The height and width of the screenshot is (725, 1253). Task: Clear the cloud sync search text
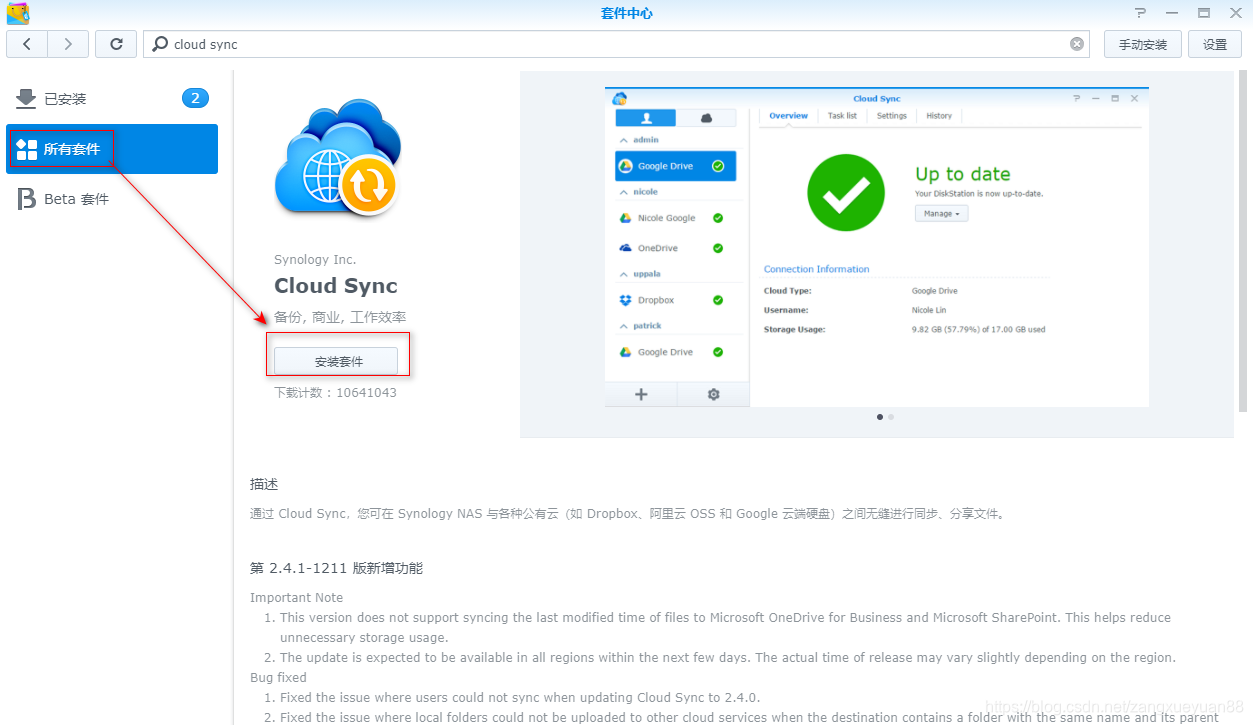coord(1077,44)
